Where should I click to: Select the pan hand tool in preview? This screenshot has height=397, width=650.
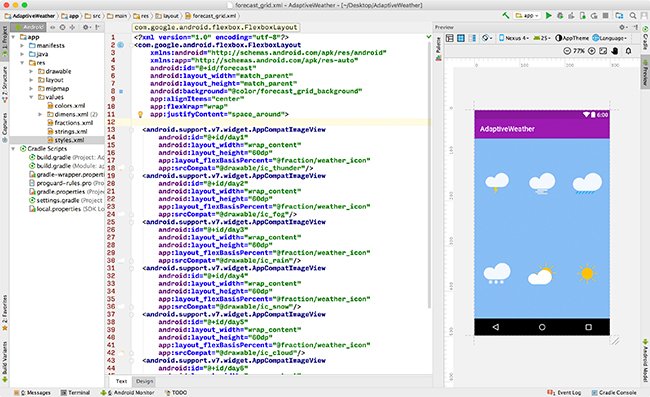tap(615, 51)
